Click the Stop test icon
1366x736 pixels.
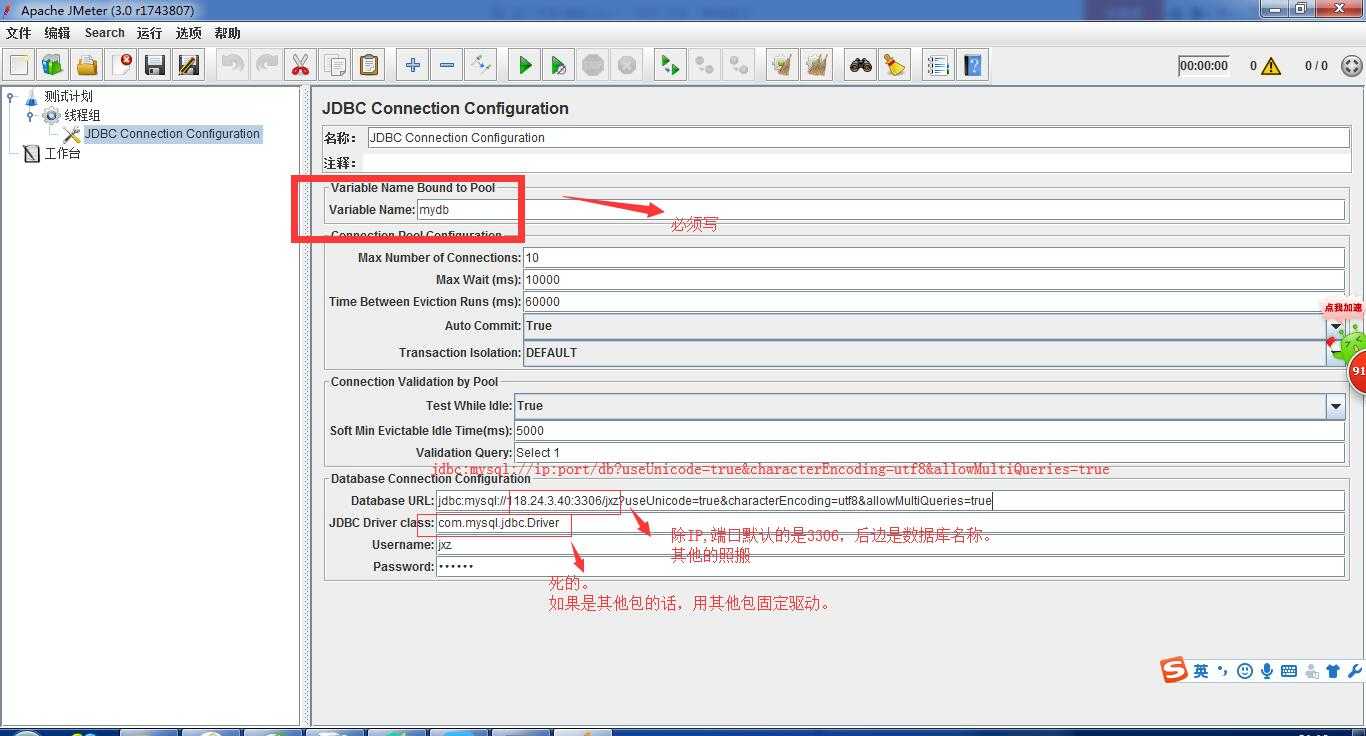[593, 65]
